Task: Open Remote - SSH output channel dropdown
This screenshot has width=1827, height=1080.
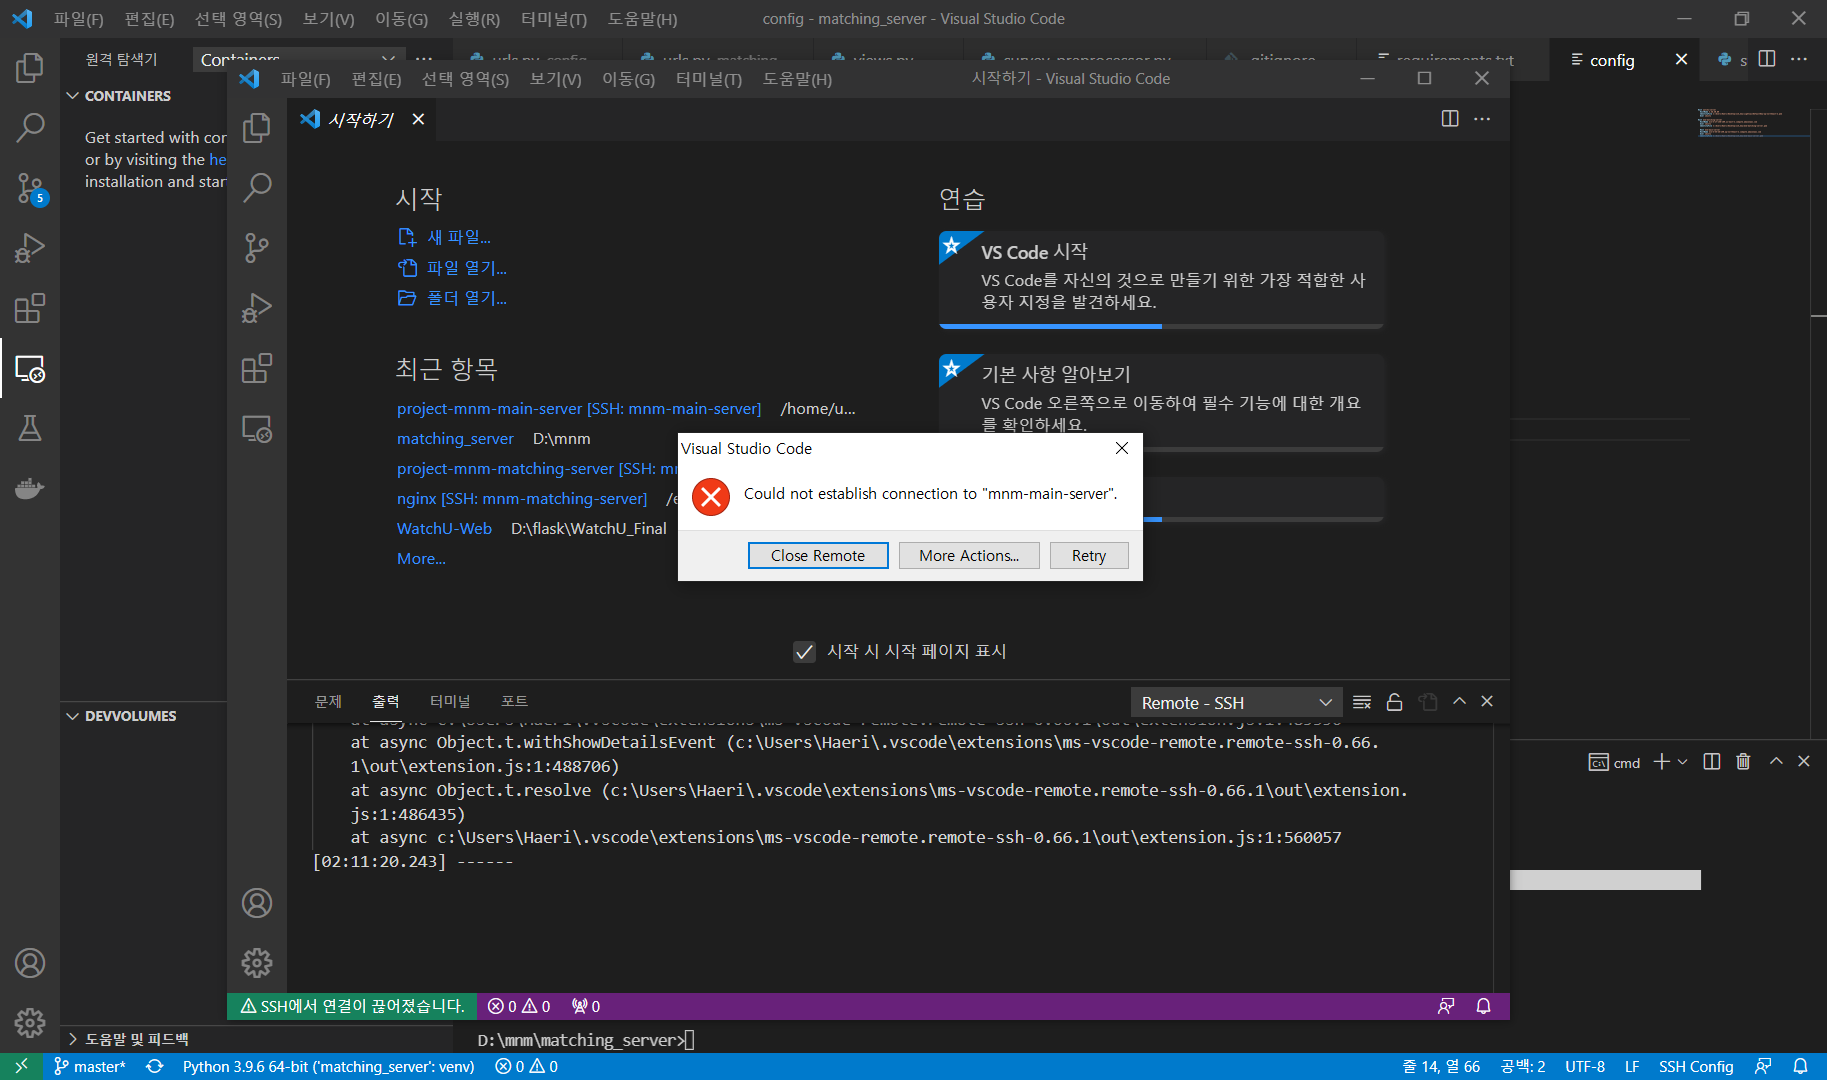Action: (x=1235, y=703)
